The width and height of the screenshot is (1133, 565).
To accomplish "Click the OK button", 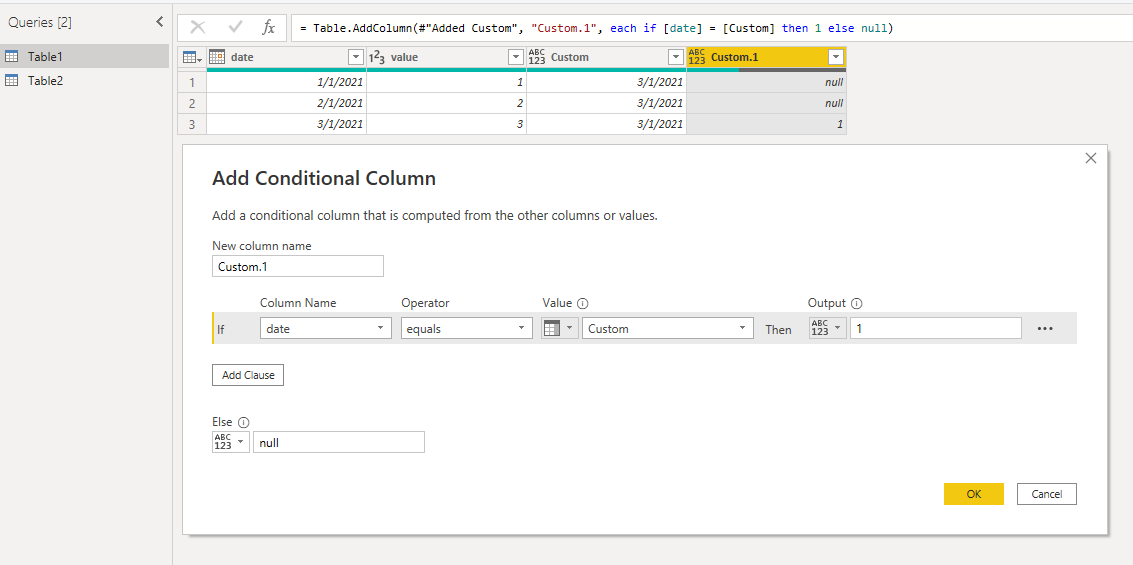I will point(973,493).
